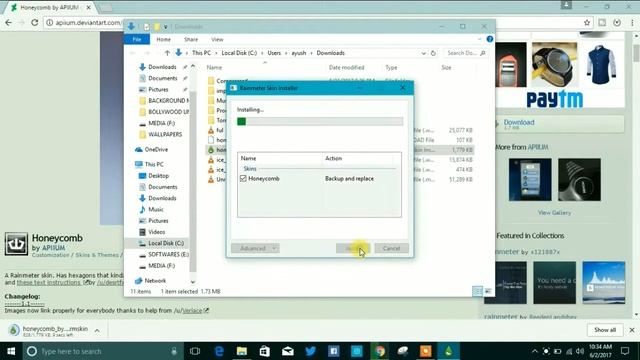The height and width of the screenshot is (360, 640).
Task: Open volume control in tray
Action: pyautogui.click(x=580, y=351)
